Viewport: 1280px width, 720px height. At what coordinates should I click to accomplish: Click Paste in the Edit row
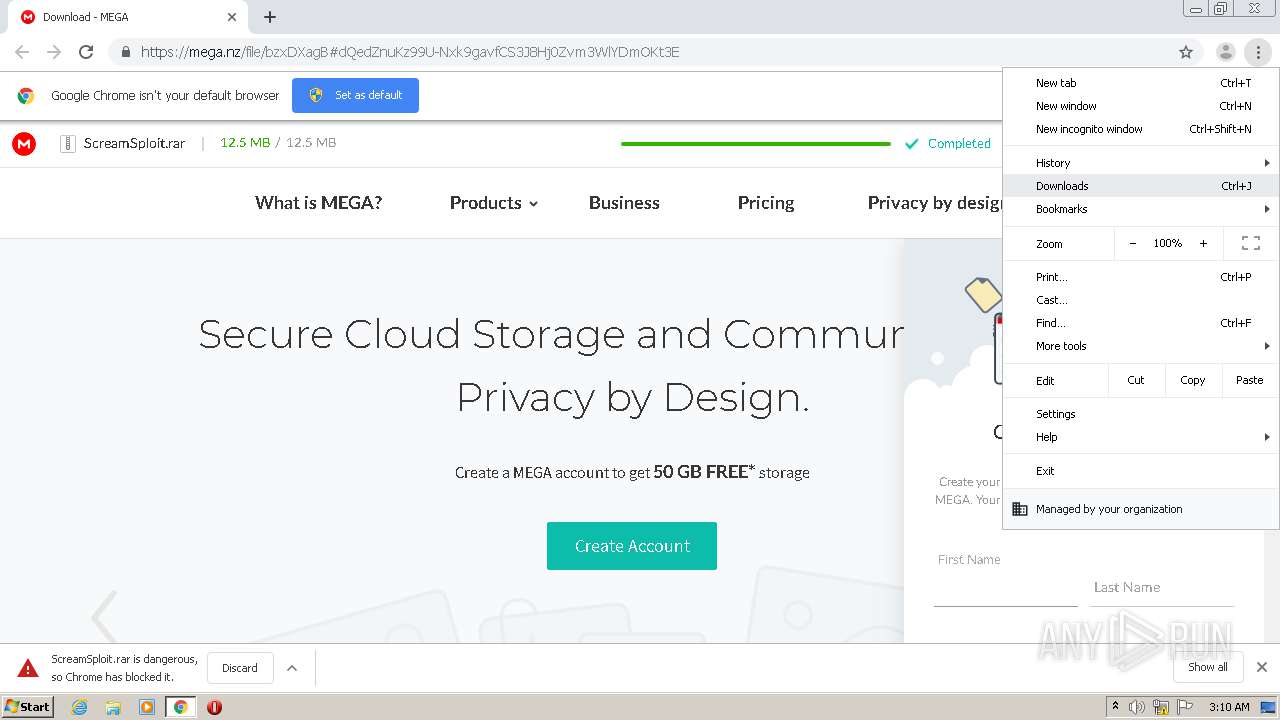[1249, 380]
